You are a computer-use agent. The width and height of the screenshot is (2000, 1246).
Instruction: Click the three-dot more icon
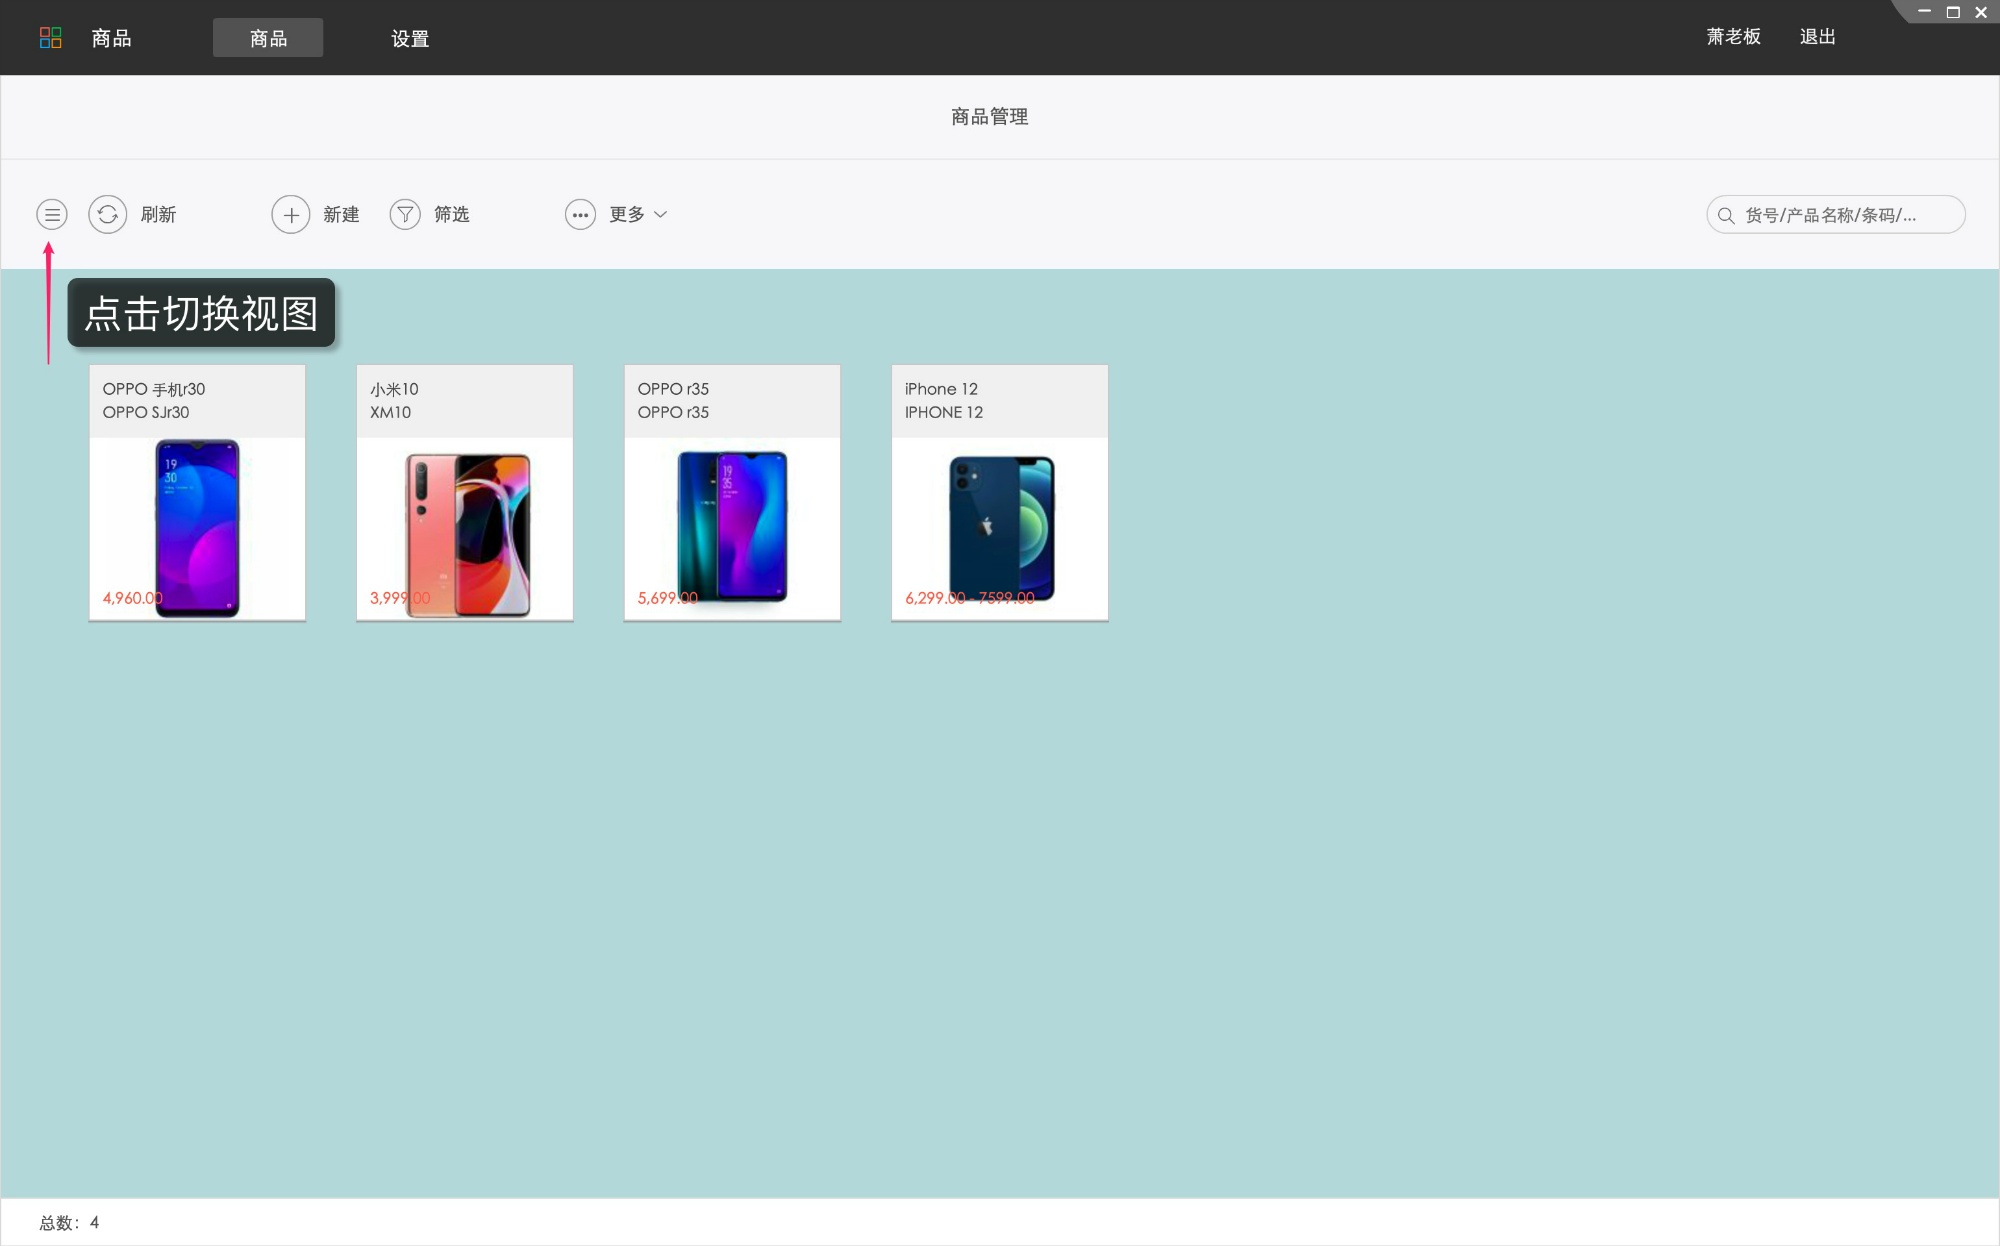(580, 214)
